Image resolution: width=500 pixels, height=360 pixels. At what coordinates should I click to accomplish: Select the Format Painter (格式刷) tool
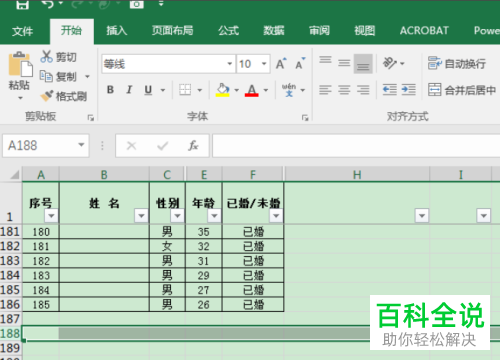[x=63, y=96]
